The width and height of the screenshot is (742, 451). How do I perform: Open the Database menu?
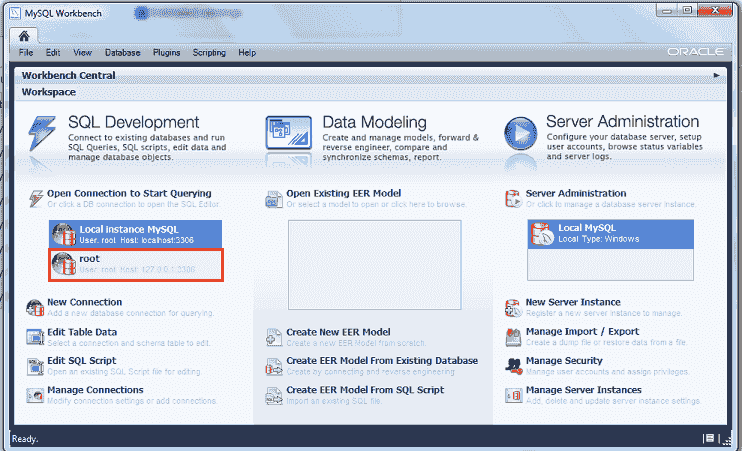pos(123,53)
